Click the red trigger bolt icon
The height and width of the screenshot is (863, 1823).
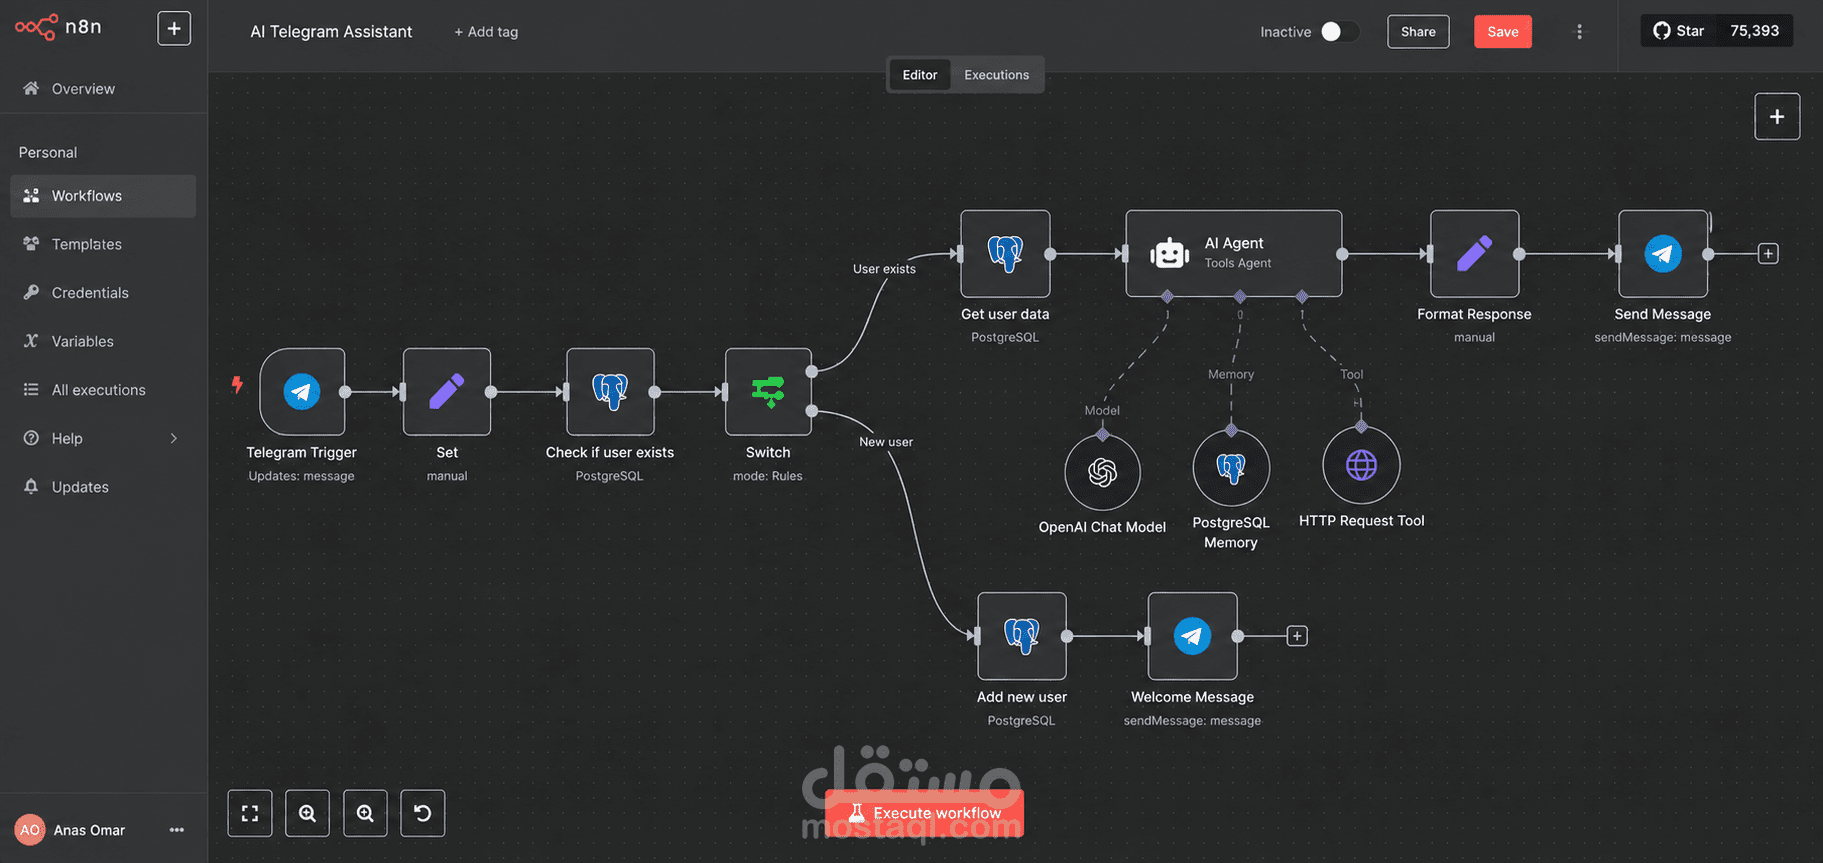click(237, 384)
